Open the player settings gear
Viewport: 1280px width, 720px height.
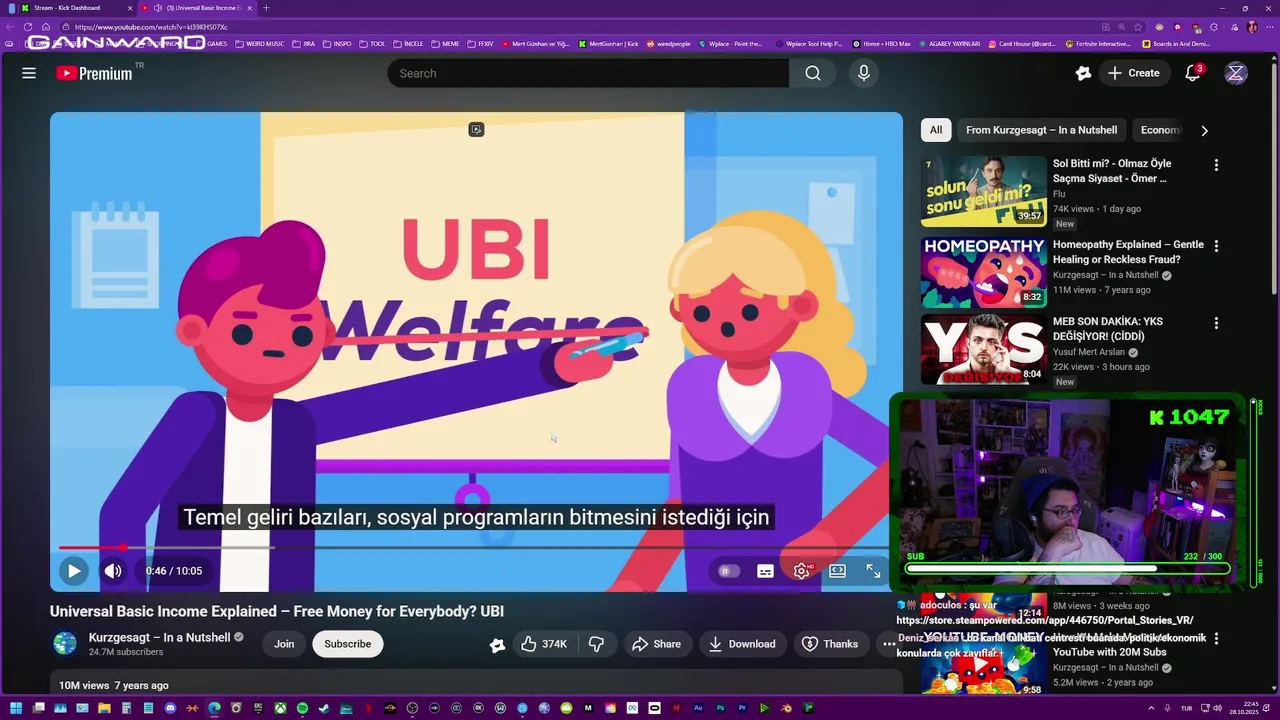coord(801,571)
